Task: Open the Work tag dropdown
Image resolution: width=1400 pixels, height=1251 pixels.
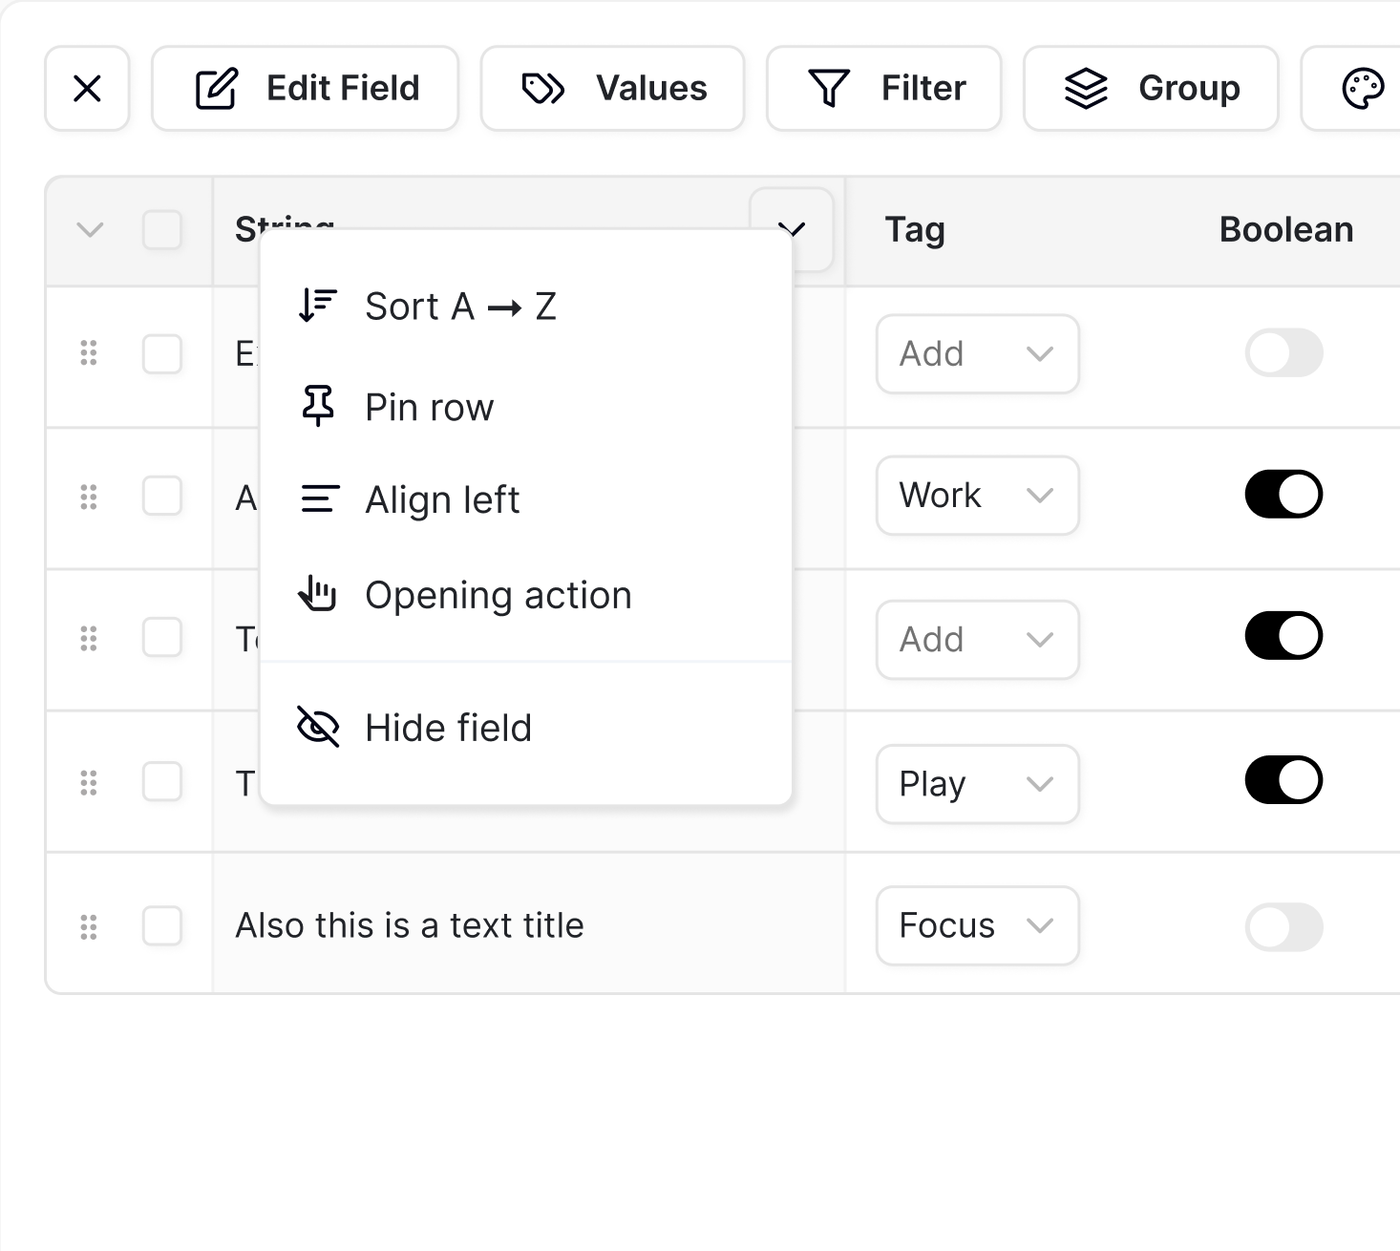Action: [977, 496]
